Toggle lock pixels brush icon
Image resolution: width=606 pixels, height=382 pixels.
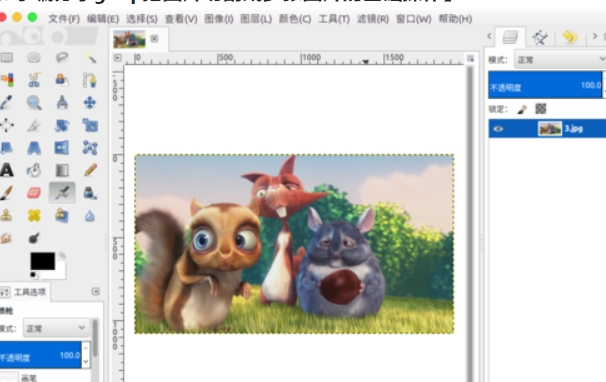[x=522, y=109]
